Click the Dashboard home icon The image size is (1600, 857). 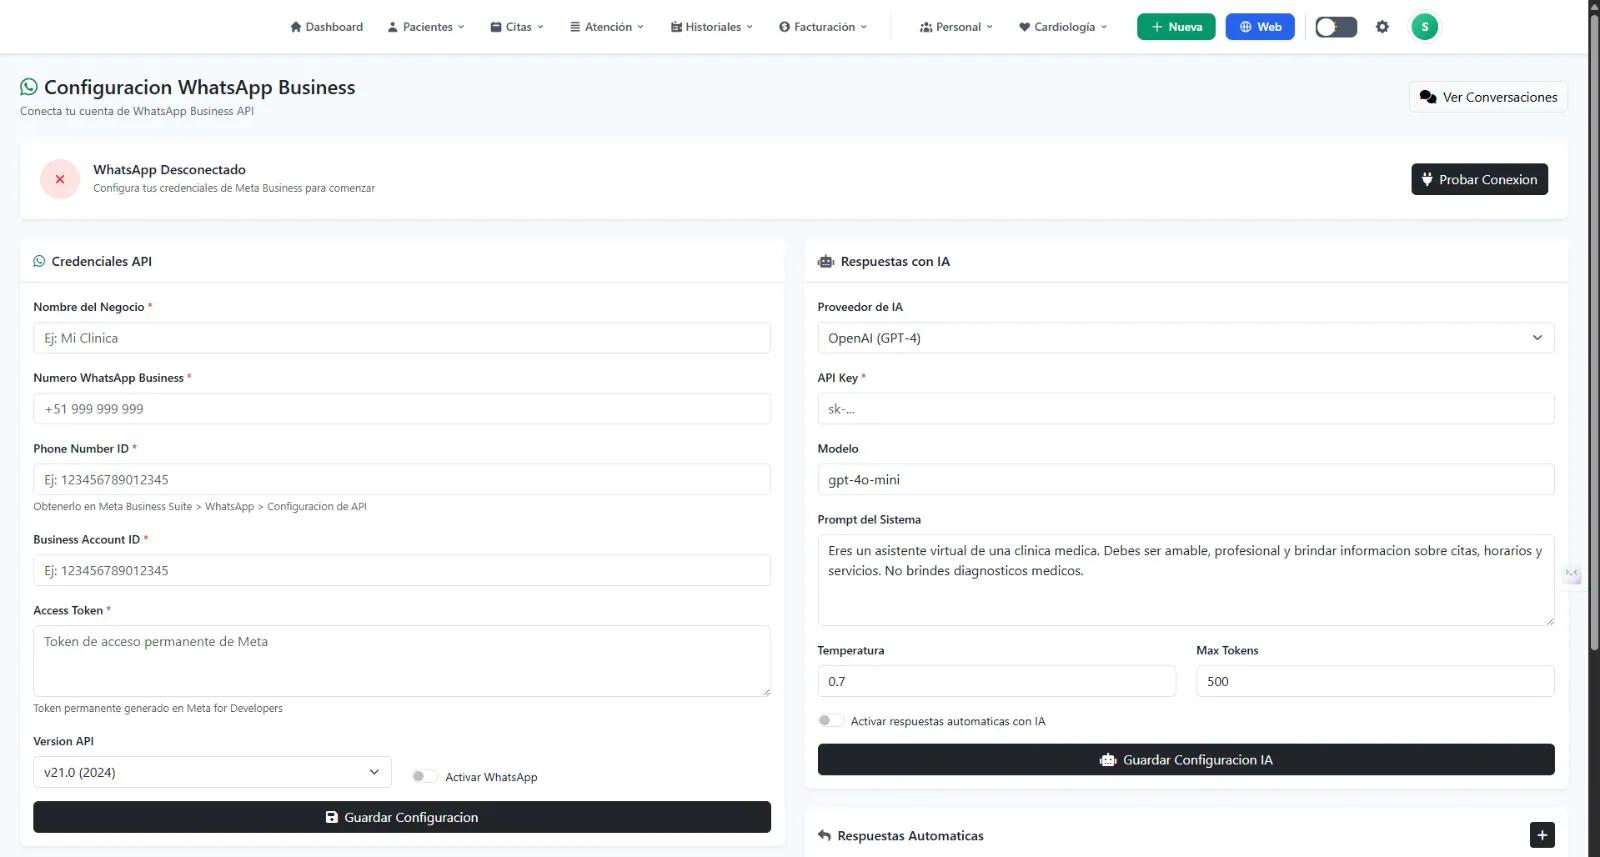[x=296, y=27]
